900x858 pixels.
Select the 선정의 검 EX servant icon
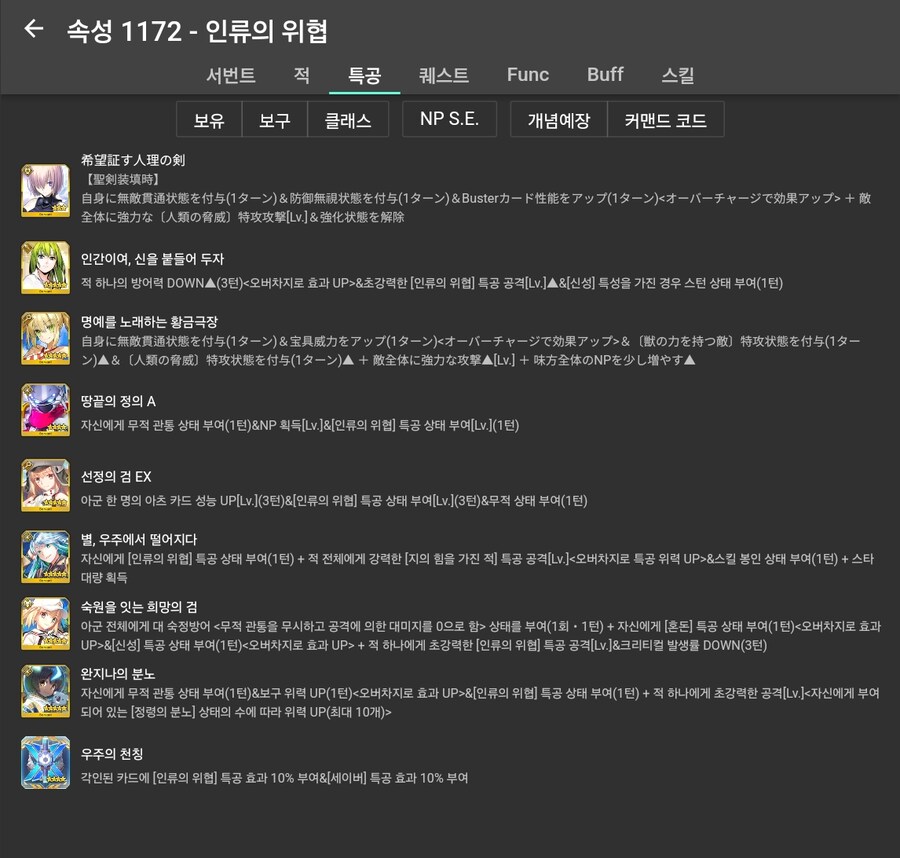(45, 485)
